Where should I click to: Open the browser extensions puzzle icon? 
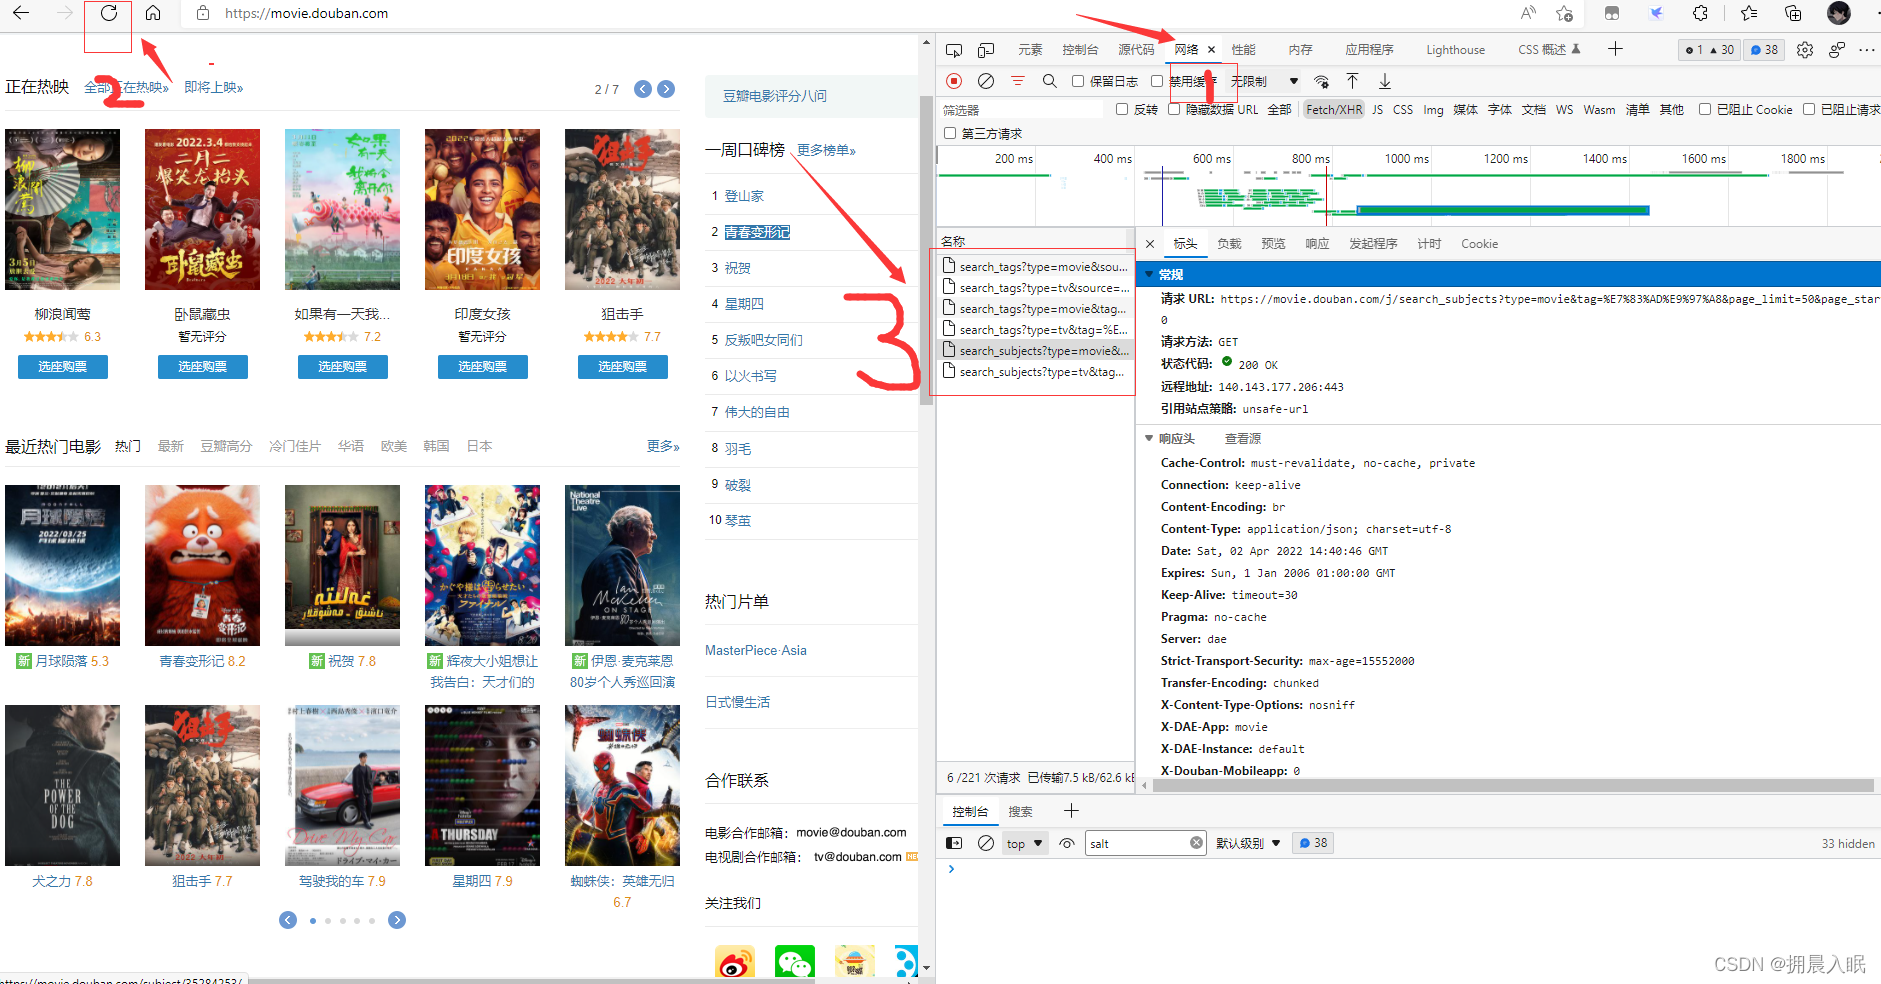tap(1700, 13)
